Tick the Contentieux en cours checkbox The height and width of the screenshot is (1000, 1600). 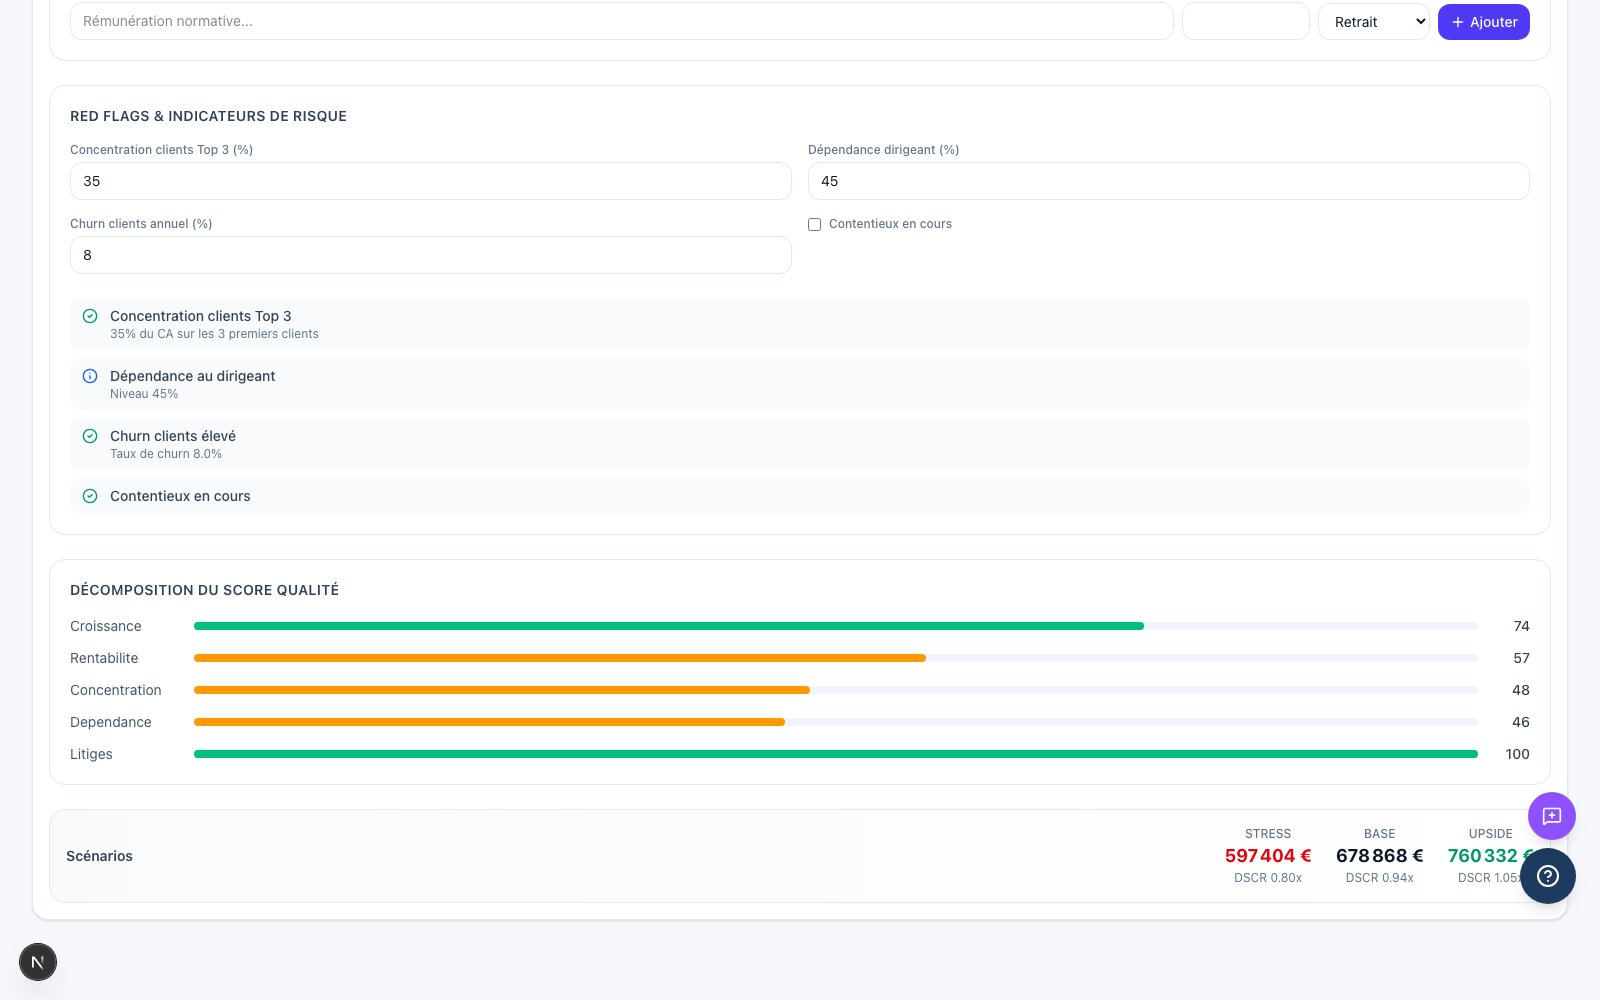pyautogui.click(x=814, y=225)
